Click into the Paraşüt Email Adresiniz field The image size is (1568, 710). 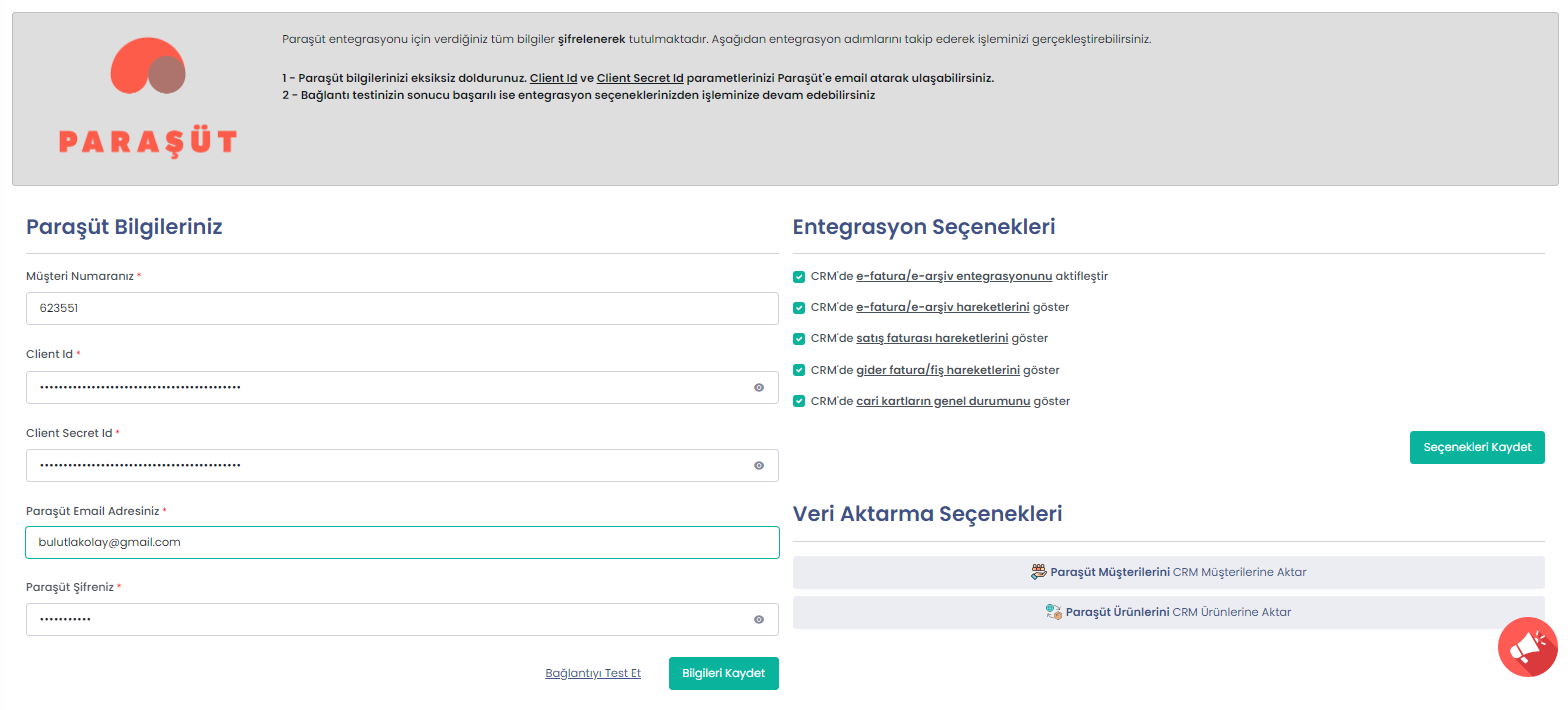pyautogui.click(x=400, y=542)
